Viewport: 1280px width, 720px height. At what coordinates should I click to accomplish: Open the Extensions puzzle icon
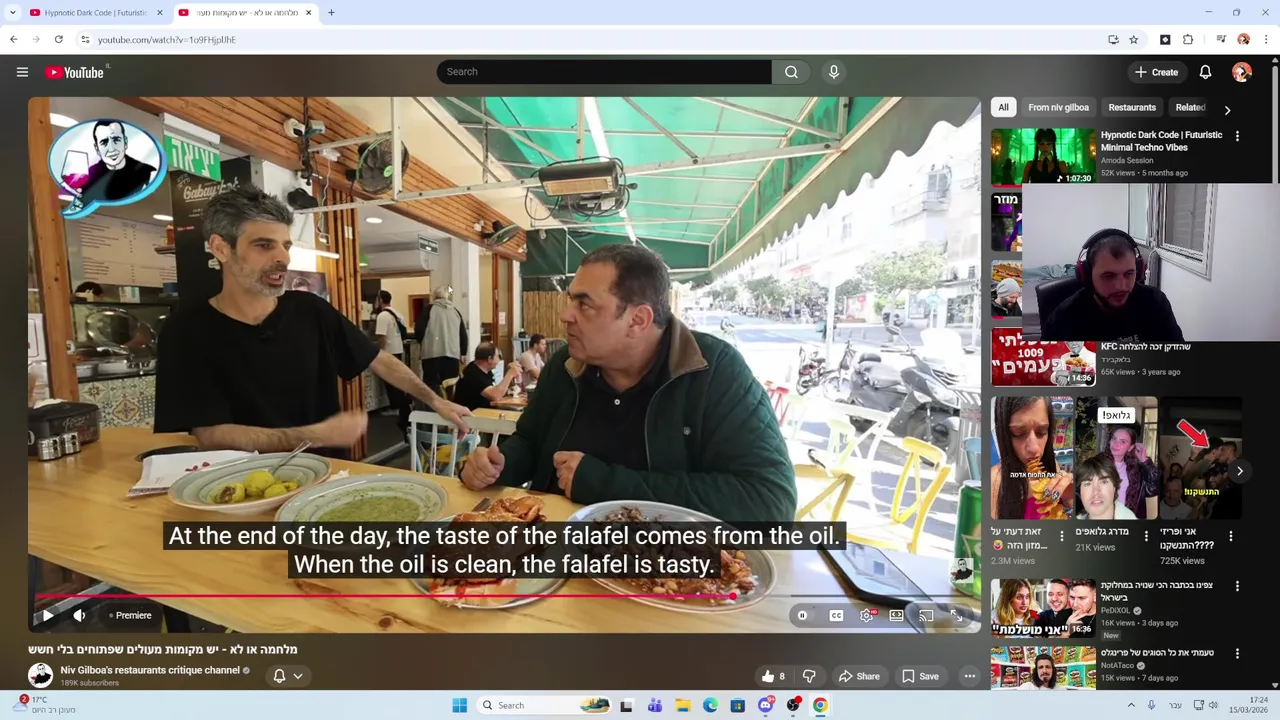point(1188,40)
